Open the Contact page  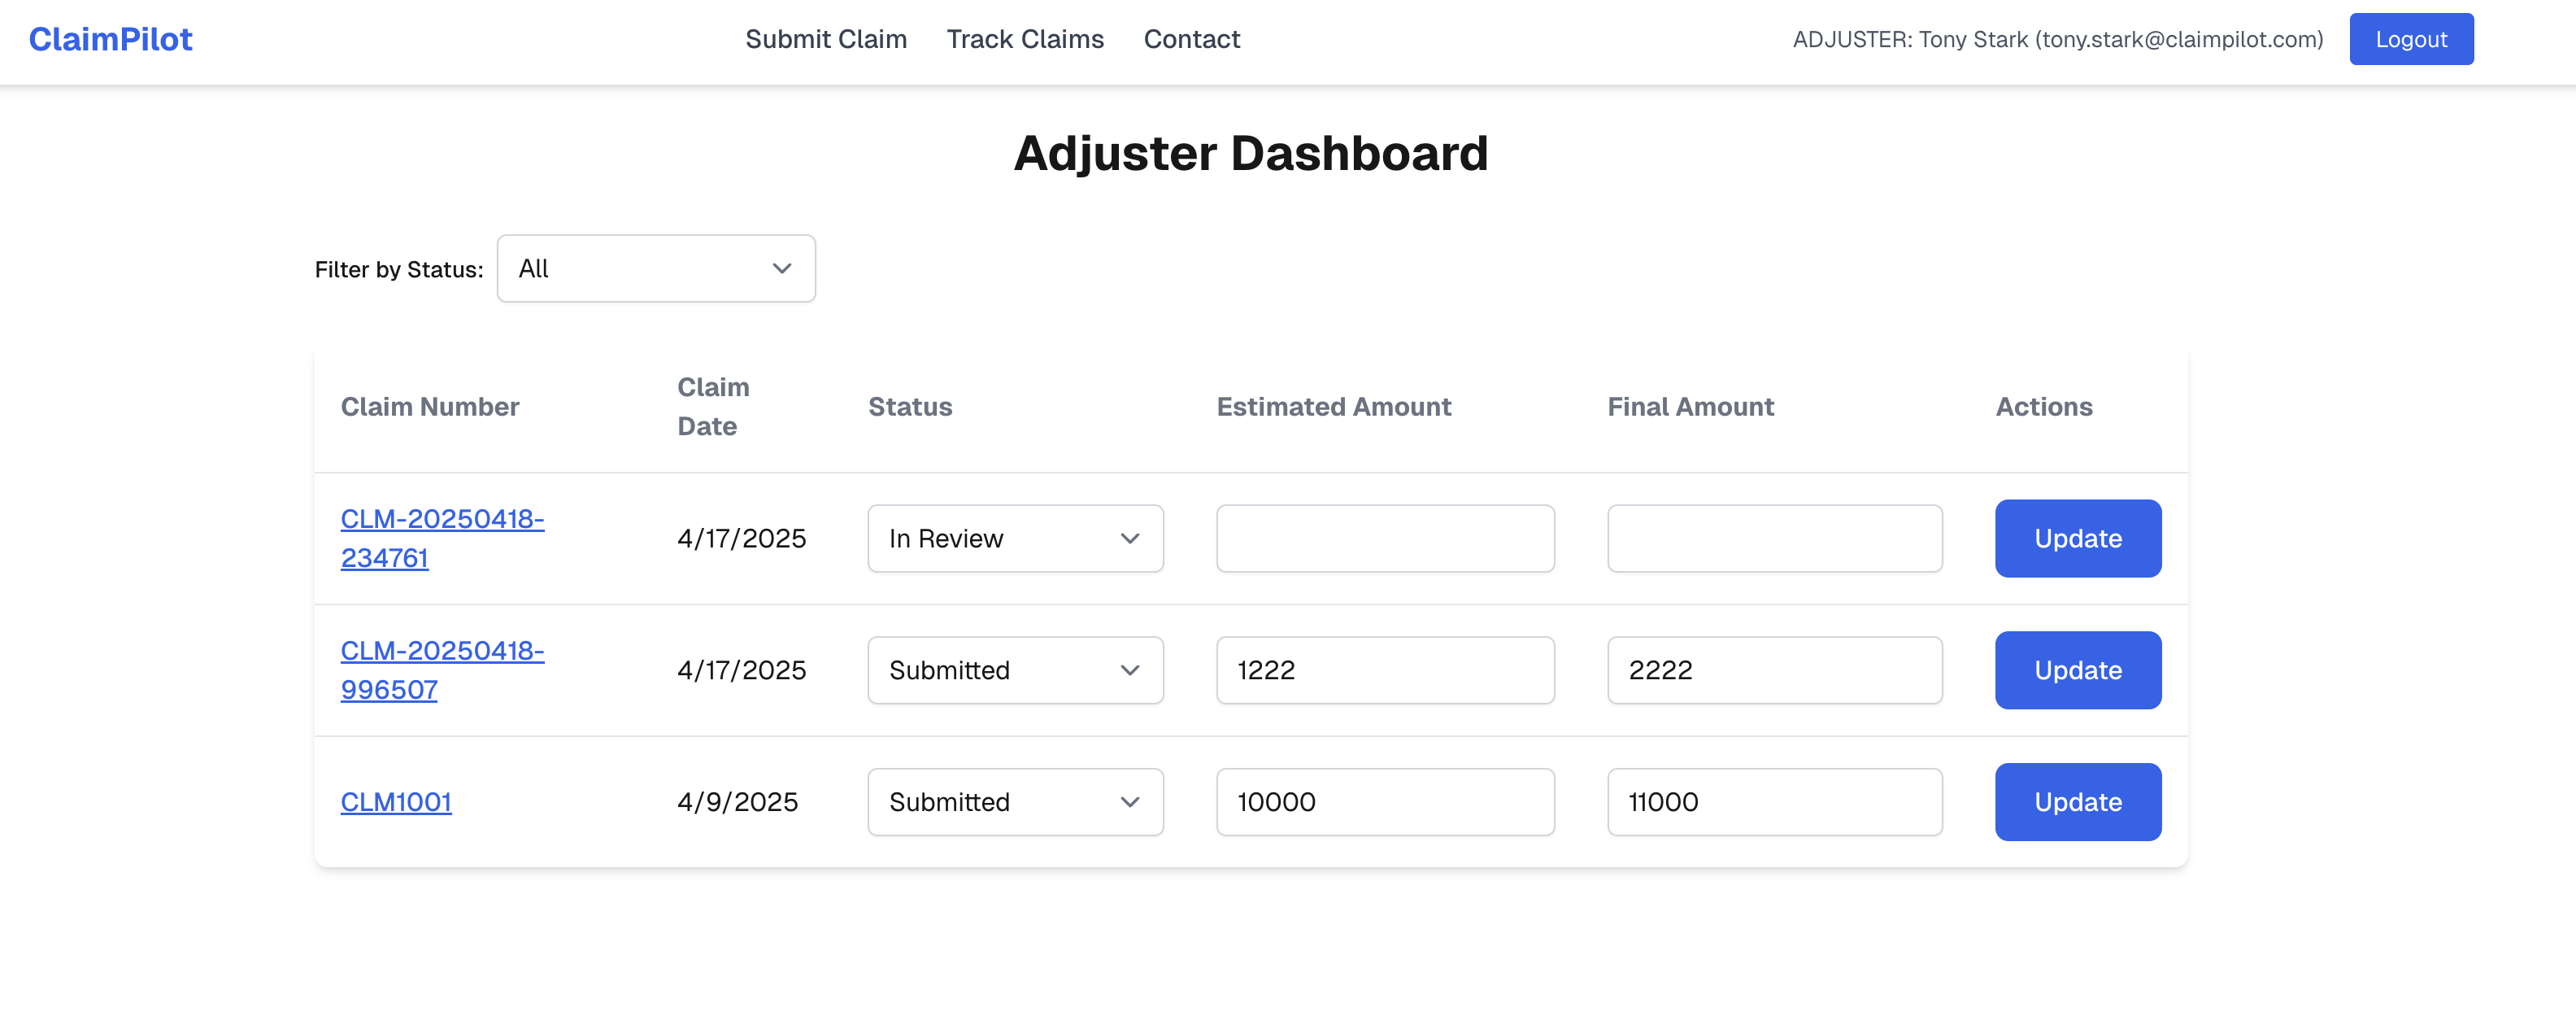[1191, 39]
